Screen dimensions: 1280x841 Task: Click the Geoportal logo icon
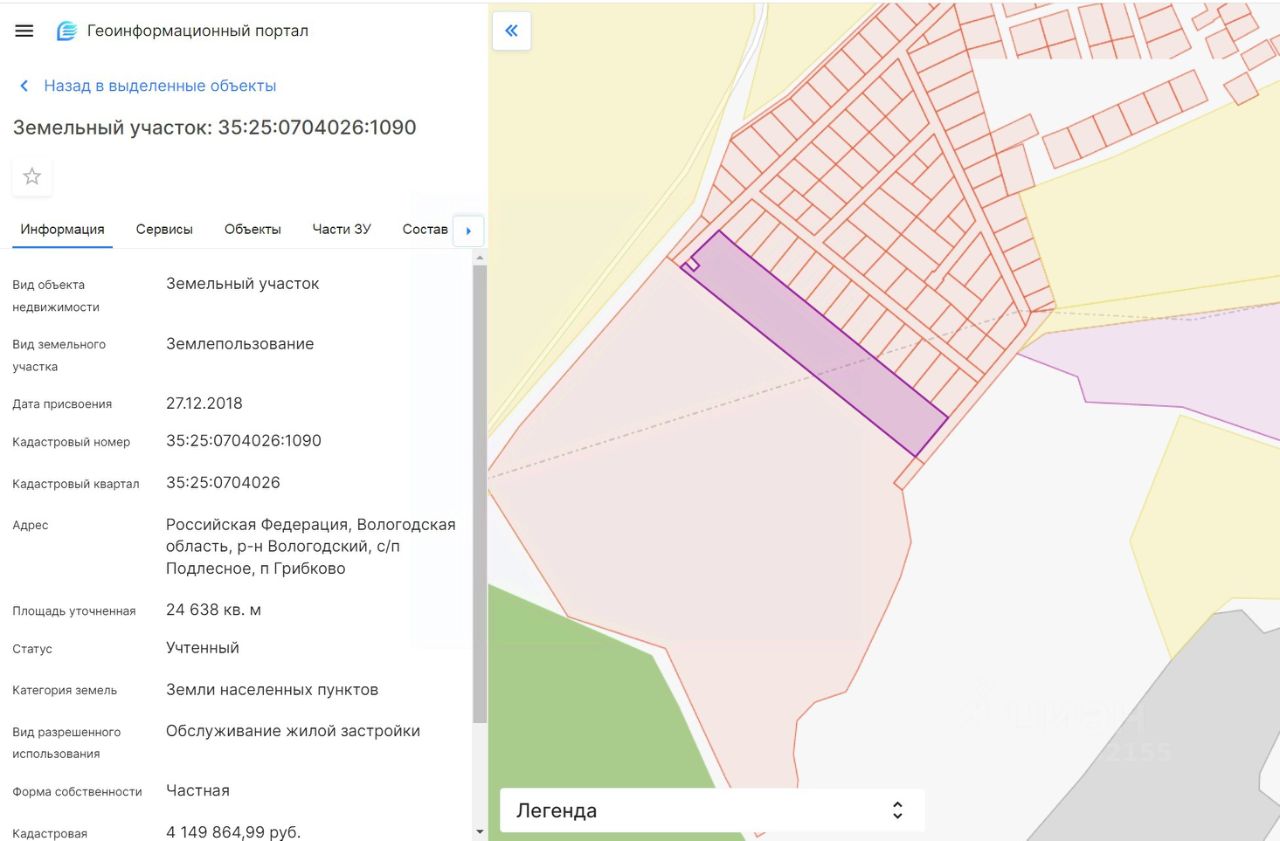point(66,31)
